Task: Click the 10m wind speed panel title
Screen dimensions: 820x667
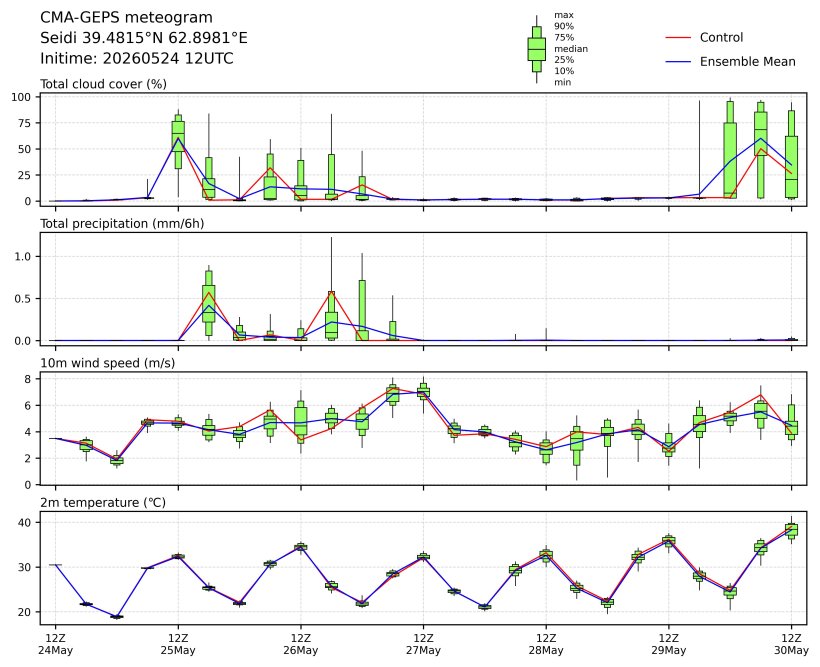Action: tap(108, 363)
